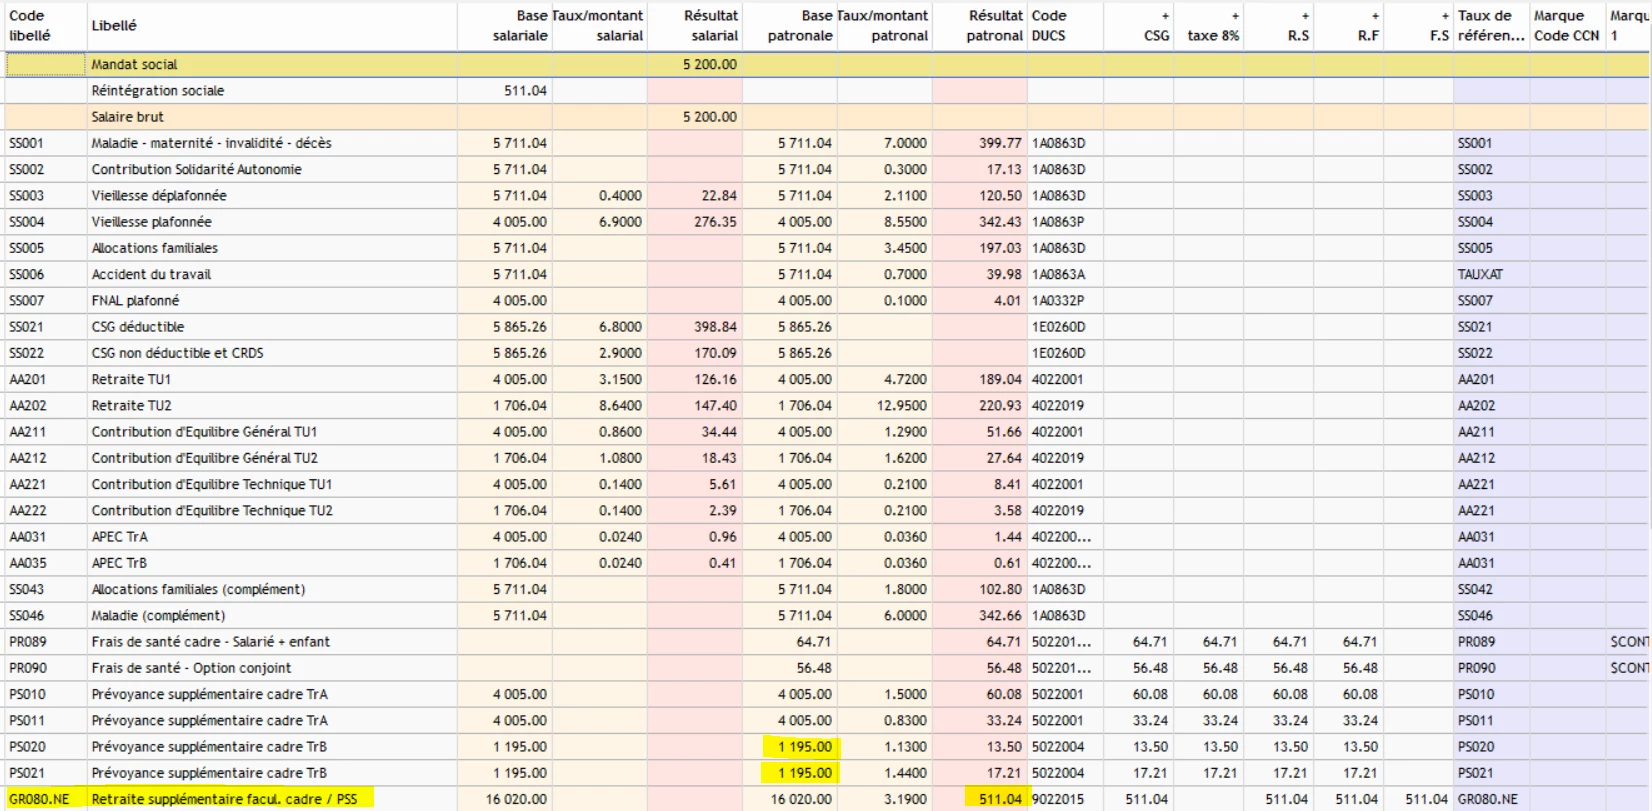1652x811 pixels.
Task: Select the Vieillesse plafonnée label cell
Action: 151,222
